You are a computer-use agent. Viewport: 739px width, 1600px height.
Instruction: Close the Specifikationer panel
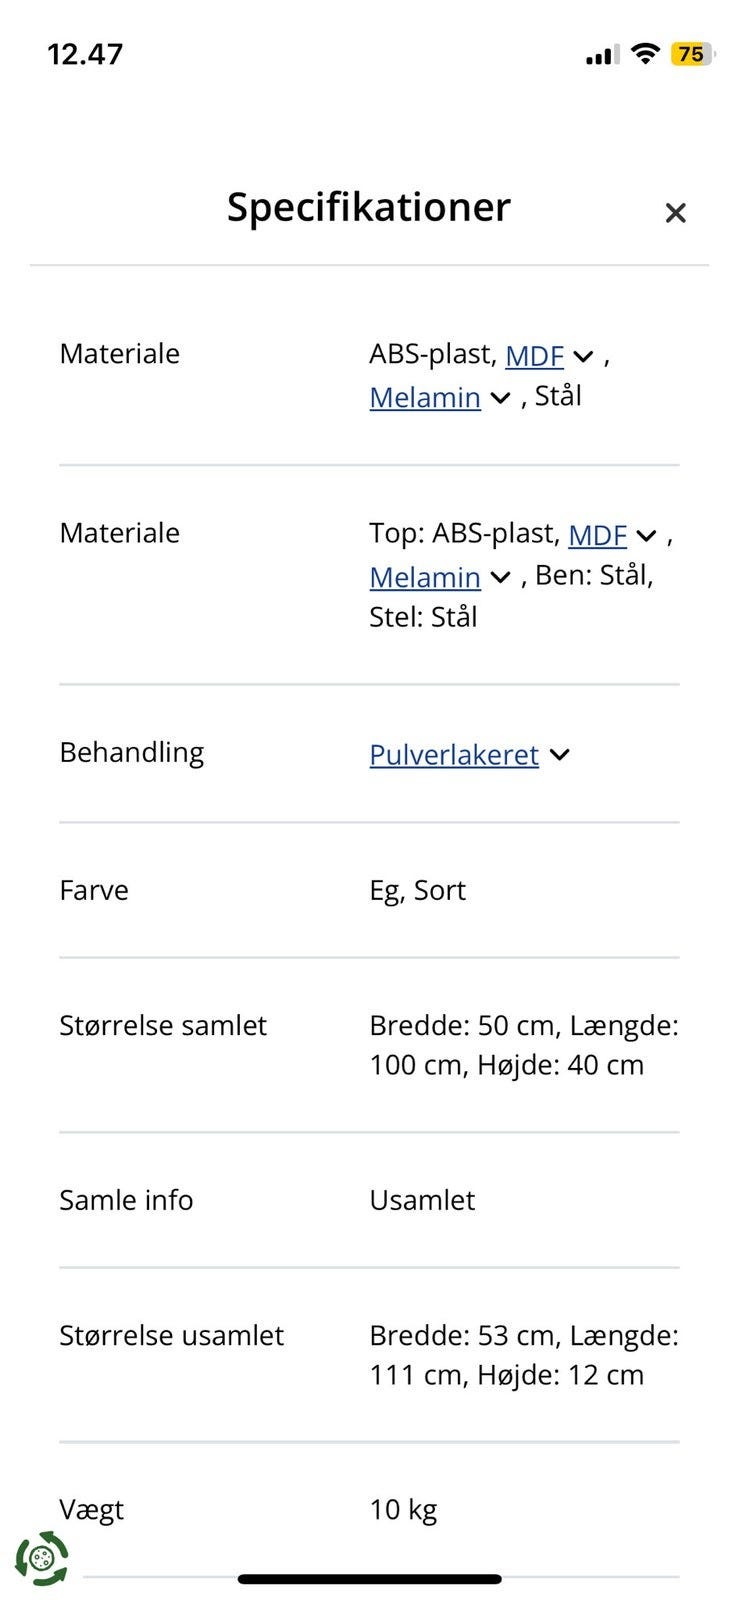[675, 212]
